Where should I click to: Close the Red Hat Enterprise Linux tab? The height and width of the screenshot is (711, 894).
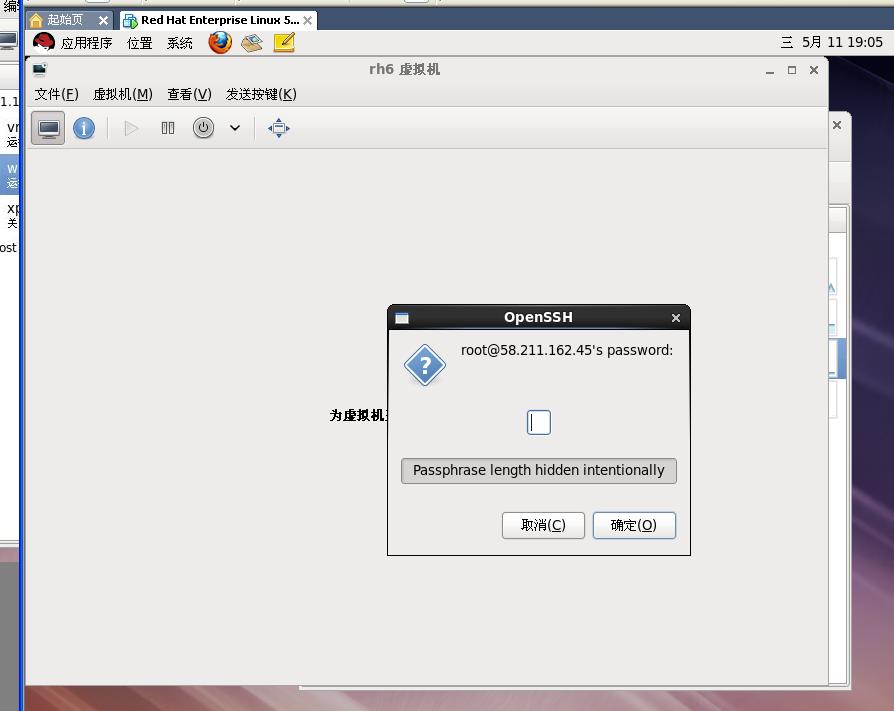coord(307,21)
